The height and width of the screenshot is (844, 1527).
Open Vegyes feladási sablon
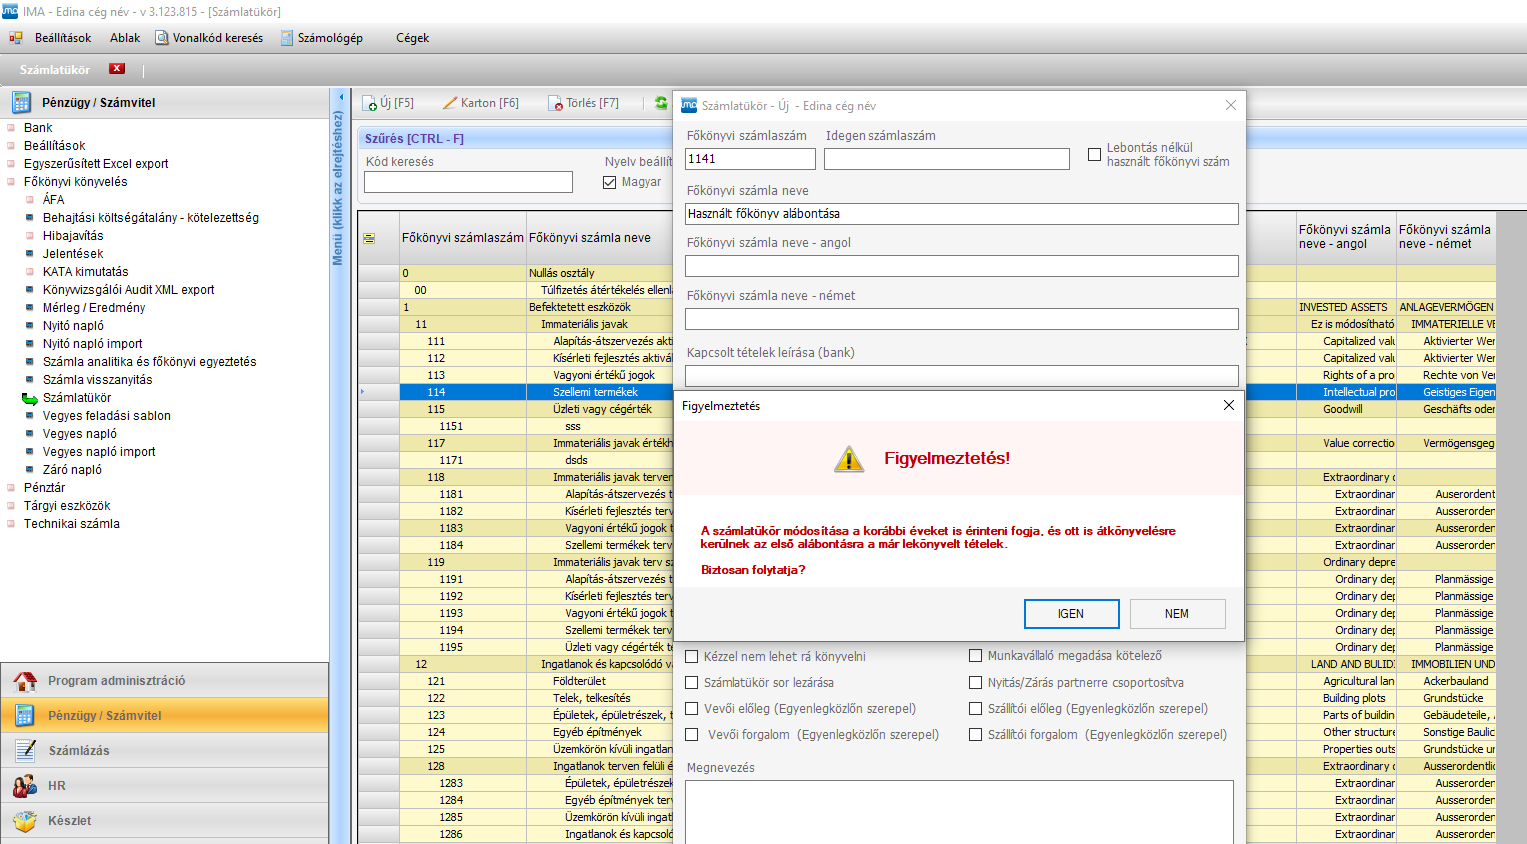point(107,416)
